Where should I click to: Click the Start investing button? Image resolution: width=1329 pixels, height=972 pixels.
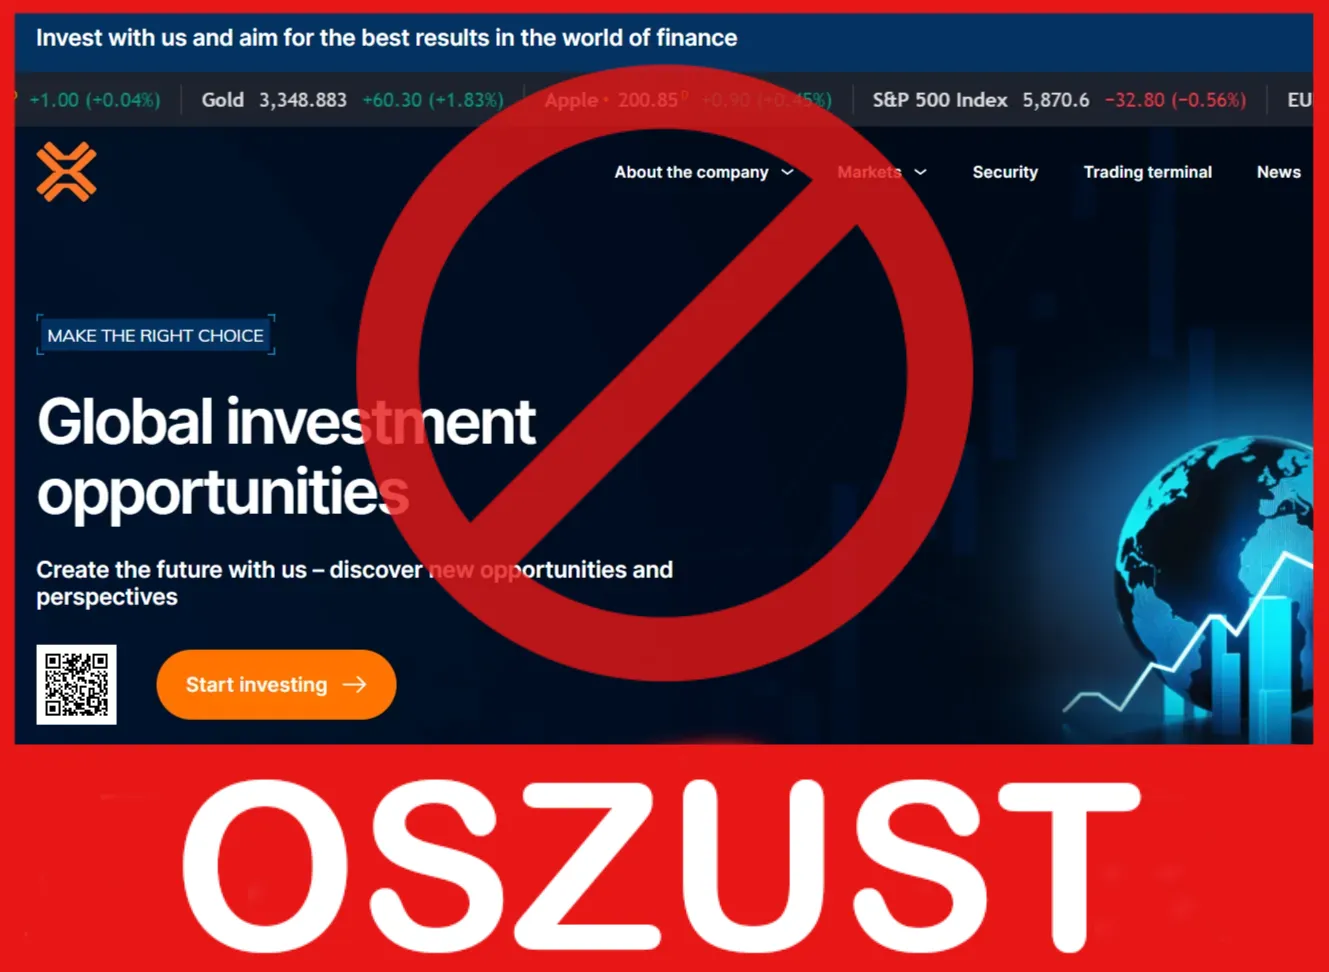pos(277,685)
